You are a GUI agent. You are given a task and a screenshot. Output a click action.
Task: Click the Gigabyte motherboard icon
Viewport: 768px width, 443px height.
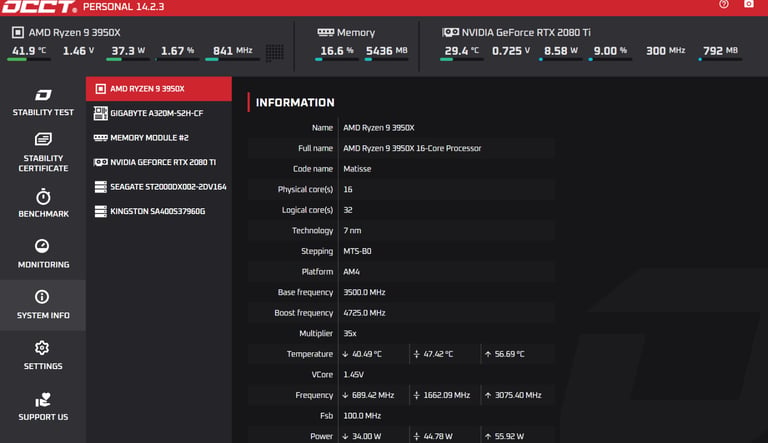[100, 113]
